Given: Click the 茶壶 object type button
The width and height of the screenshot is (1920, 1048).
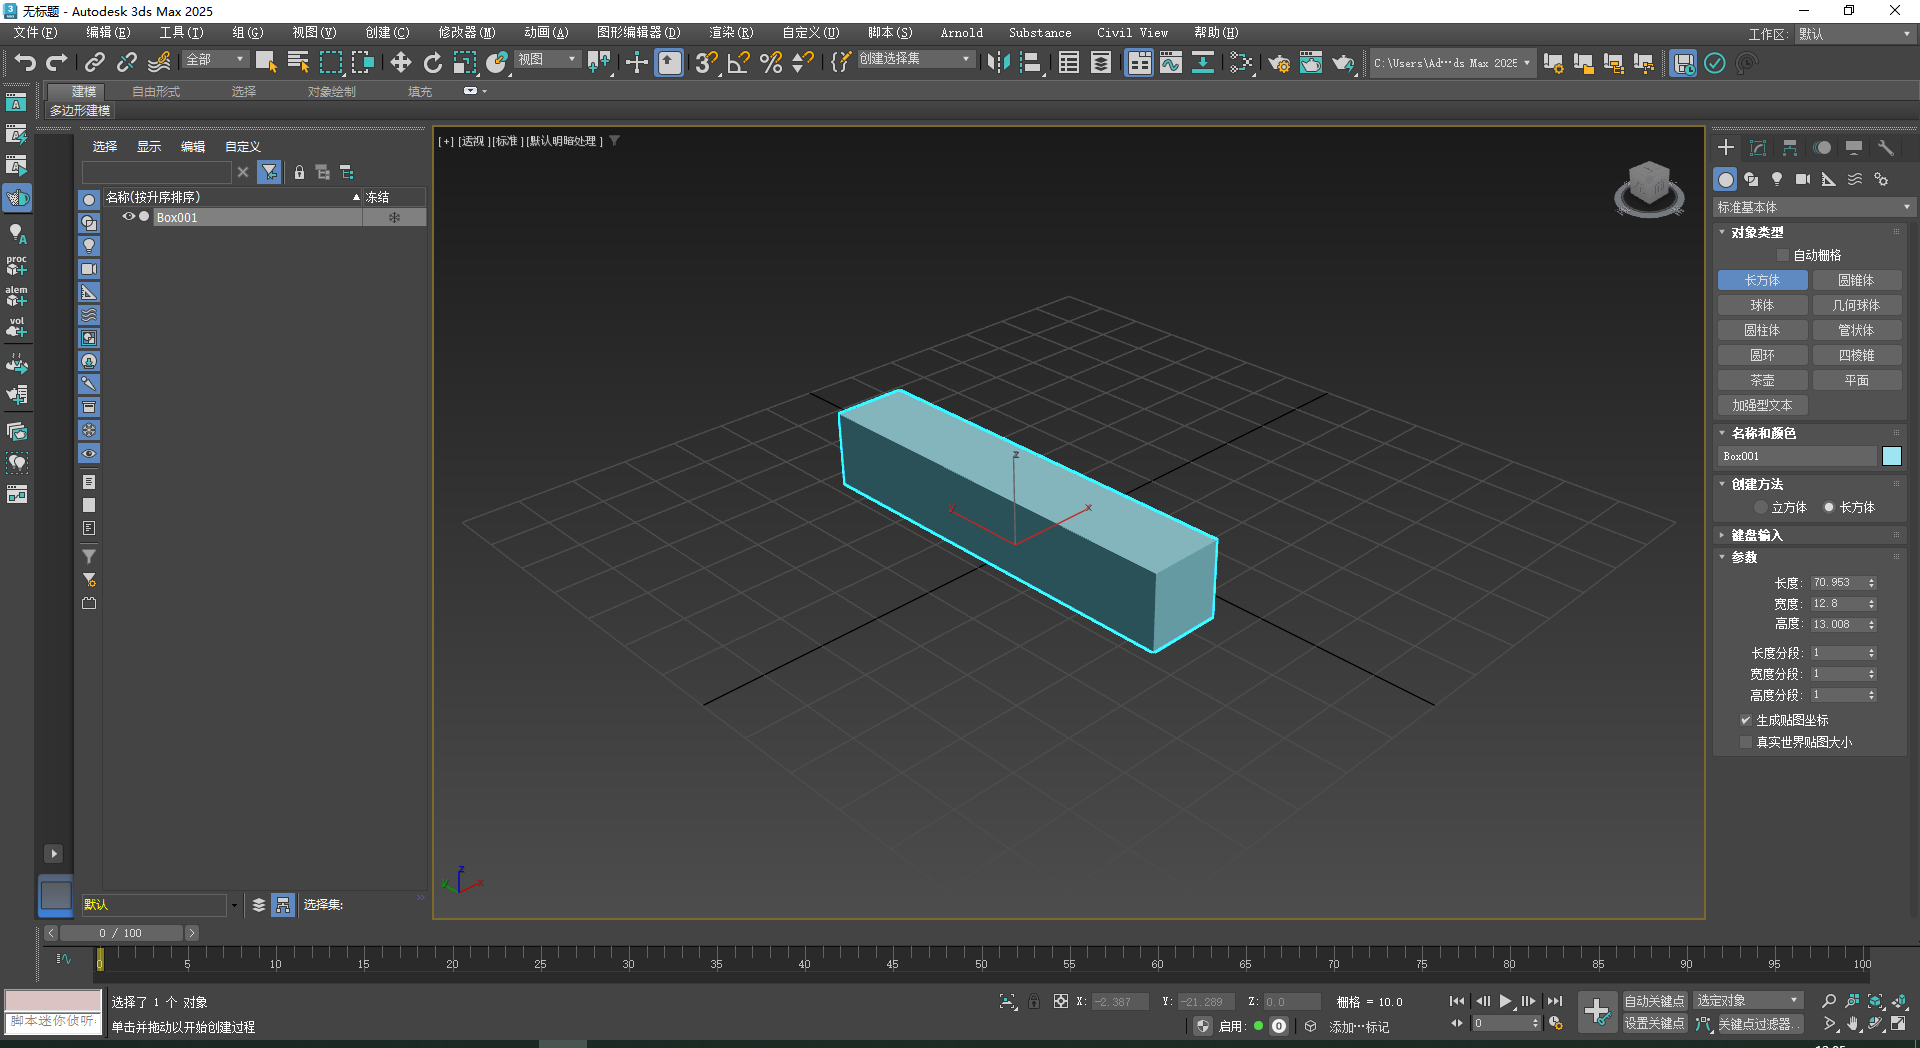Looking at the screenshot, I should [1762, 380].
